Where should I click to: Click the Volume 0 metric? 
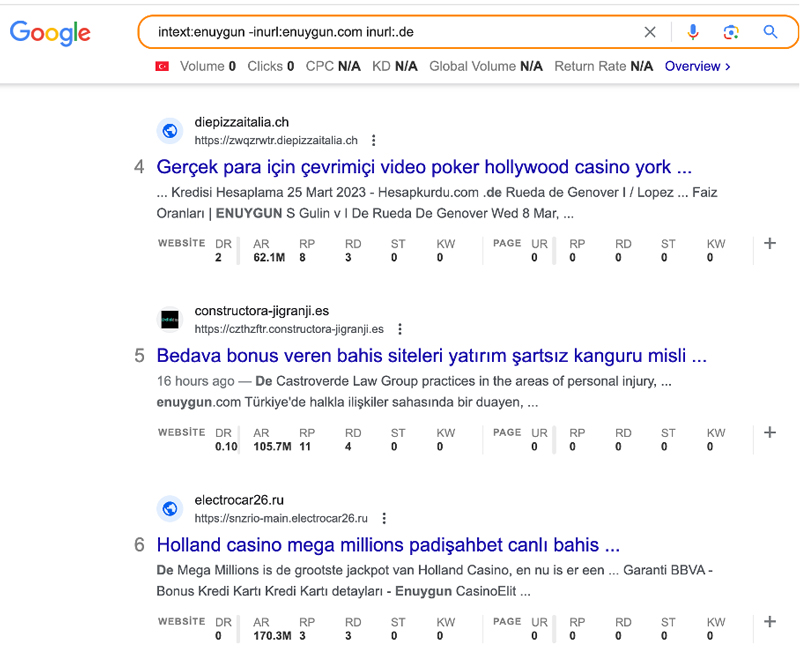[x=208, y=66]
